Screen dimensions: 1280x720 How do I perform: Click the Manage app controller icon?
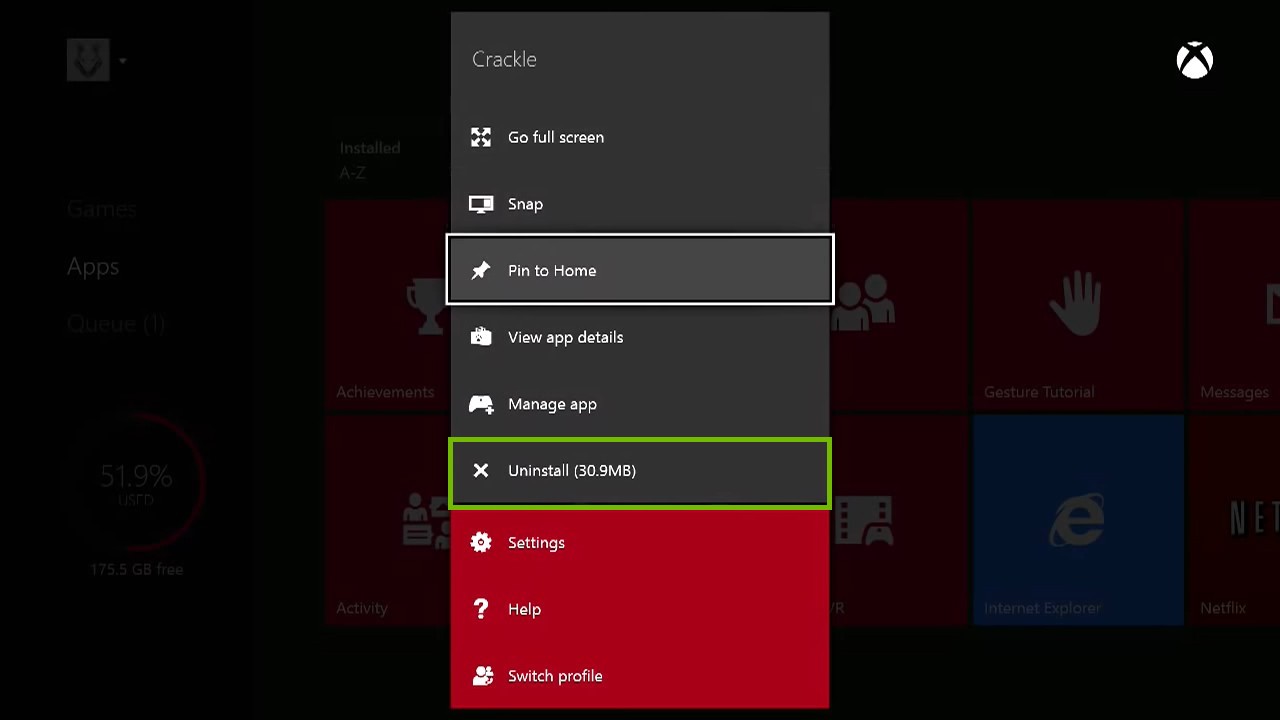coord(481,404)
